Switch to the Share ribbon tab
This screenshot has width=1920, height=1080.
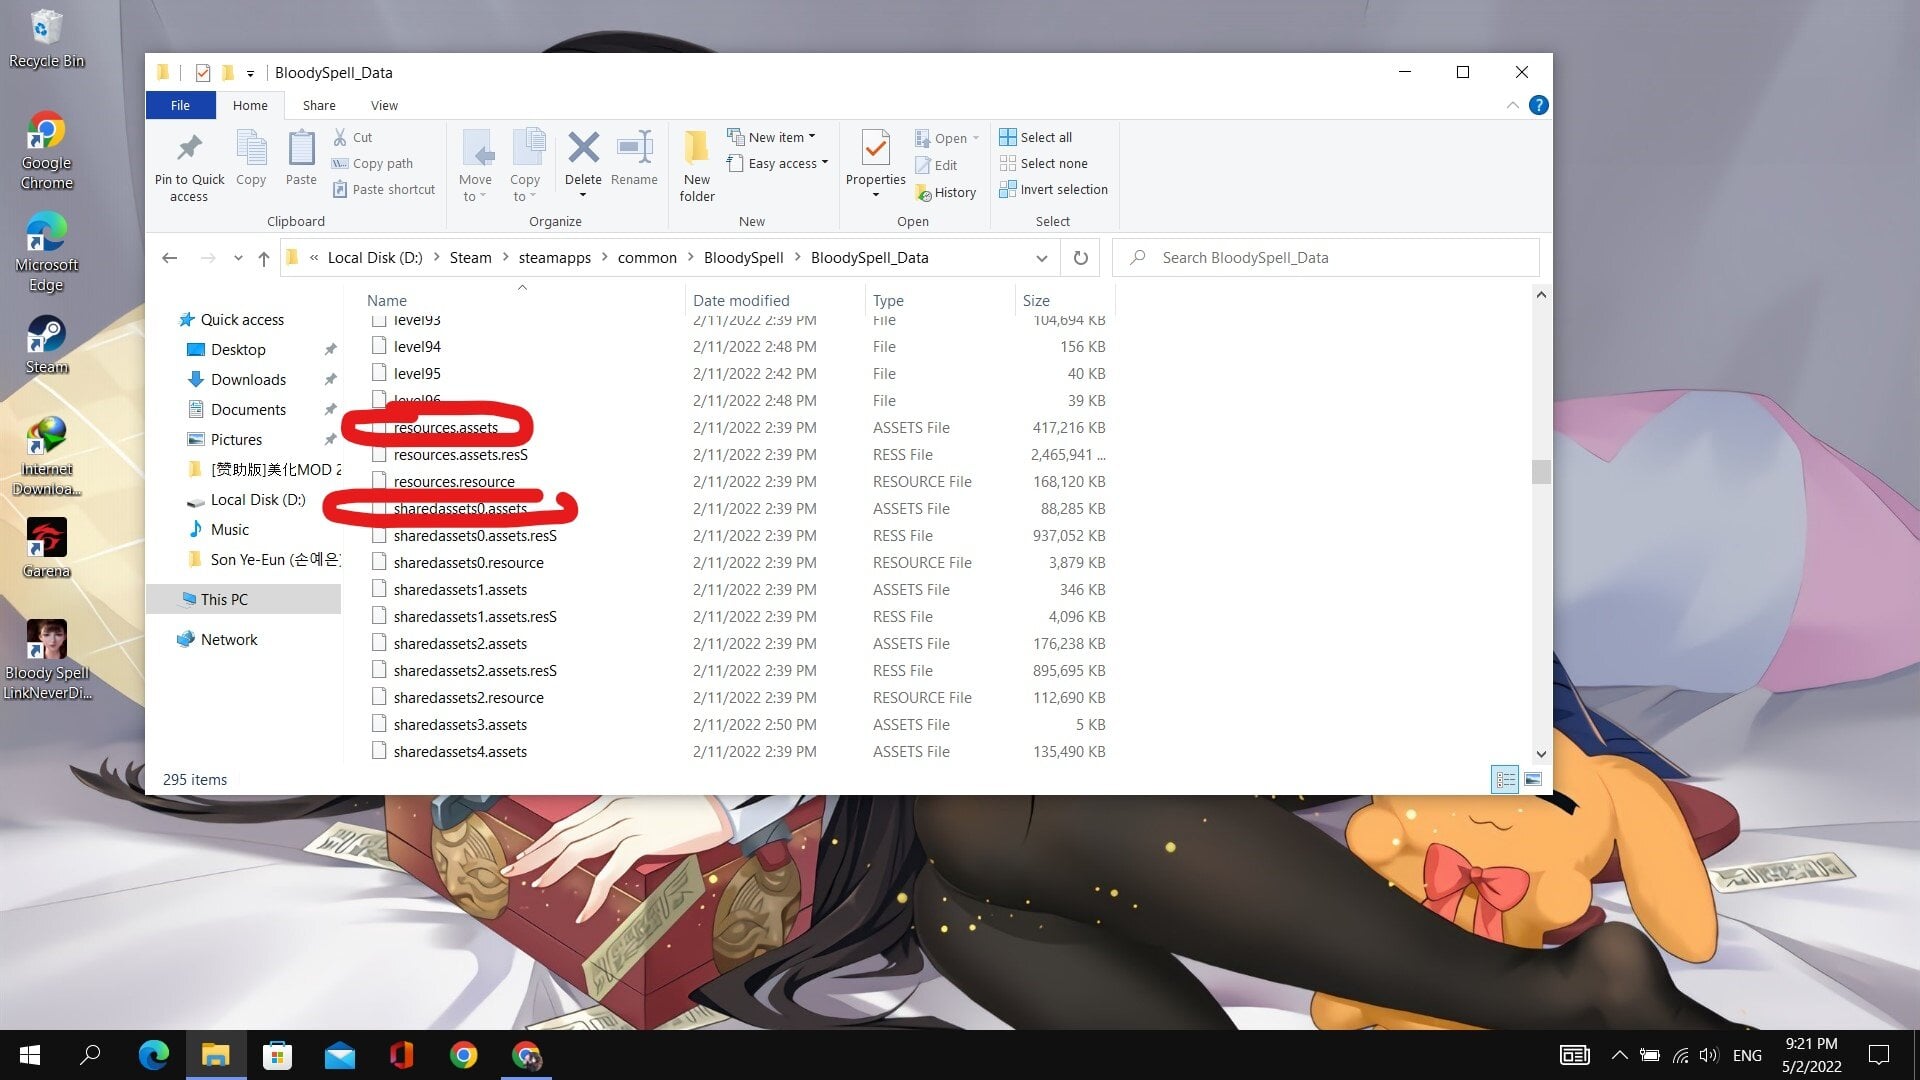[x=319, y=105]
